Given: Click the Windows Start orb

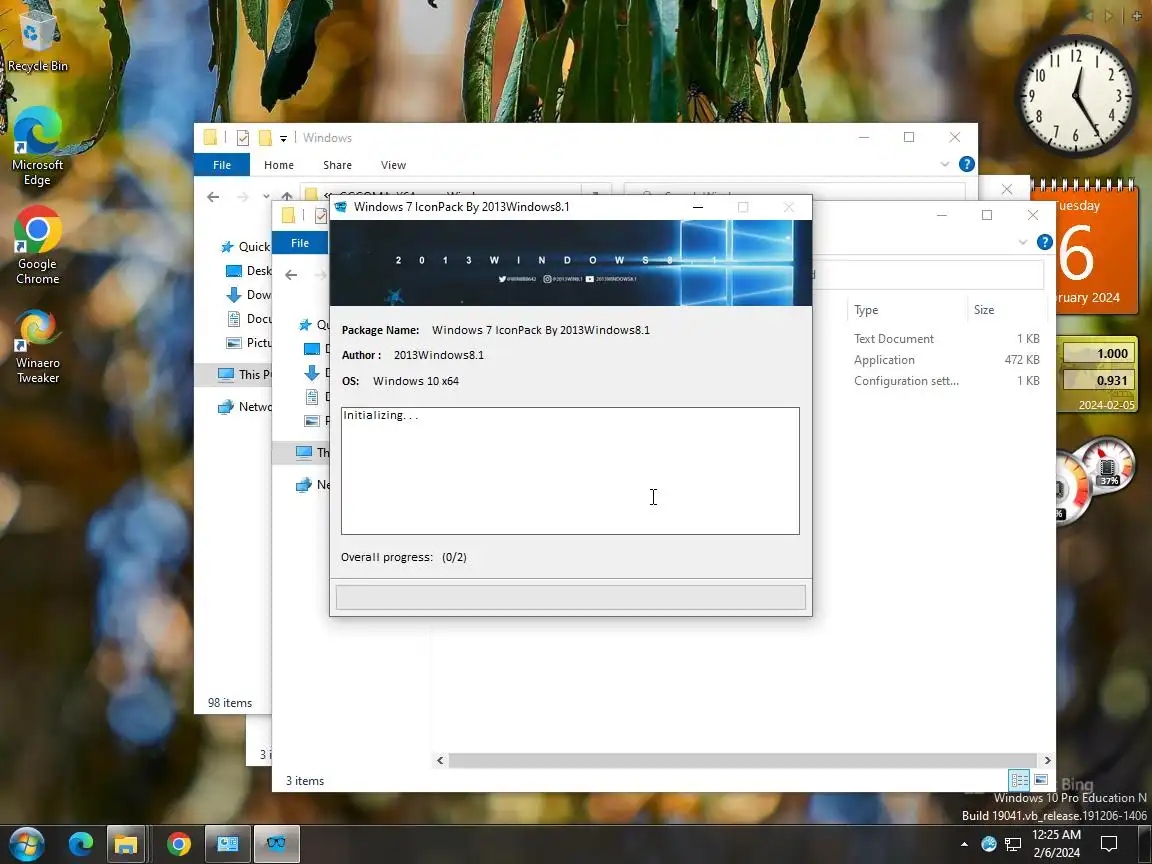Looking at the screenshot, I should point(26,844).
